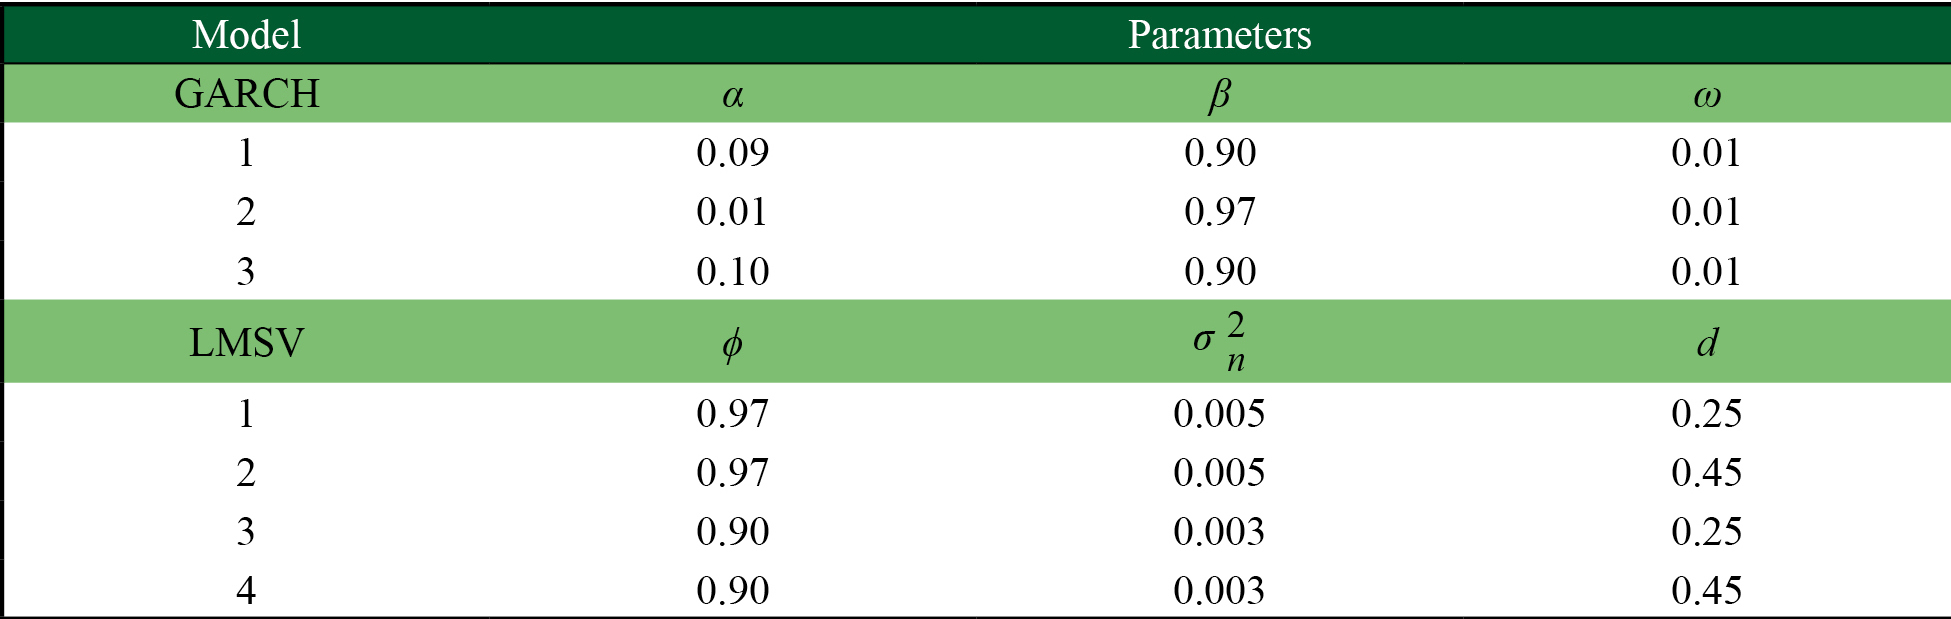Viewport: 1951px width, 619px height.
Task: Click LMSV model 1 d value 0.25
Action: (x=1706, y=413)
